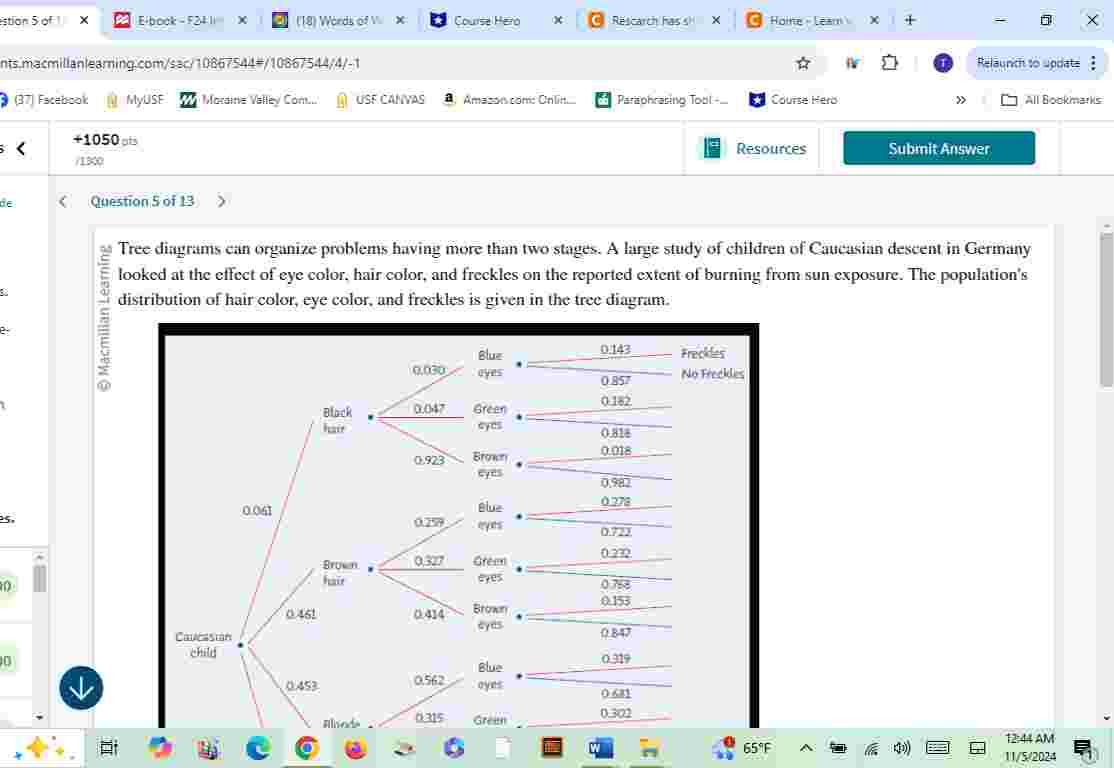Viewport: 1114px width, 768px height.
Task: Advance using the next question chevron
Action: 222,201
